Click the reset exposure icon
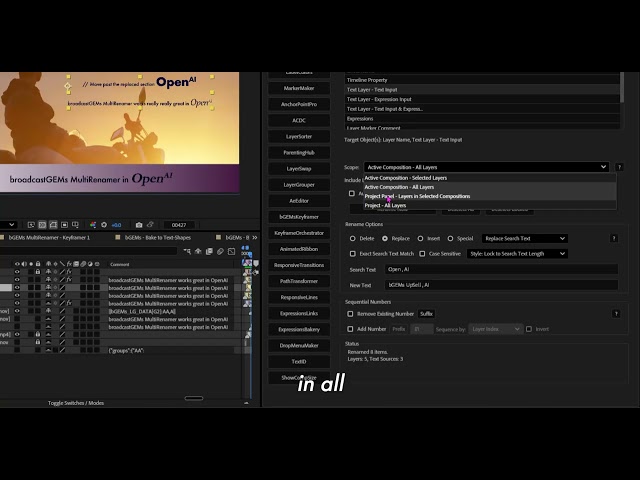The image size is (640, 480). (104, 225)
